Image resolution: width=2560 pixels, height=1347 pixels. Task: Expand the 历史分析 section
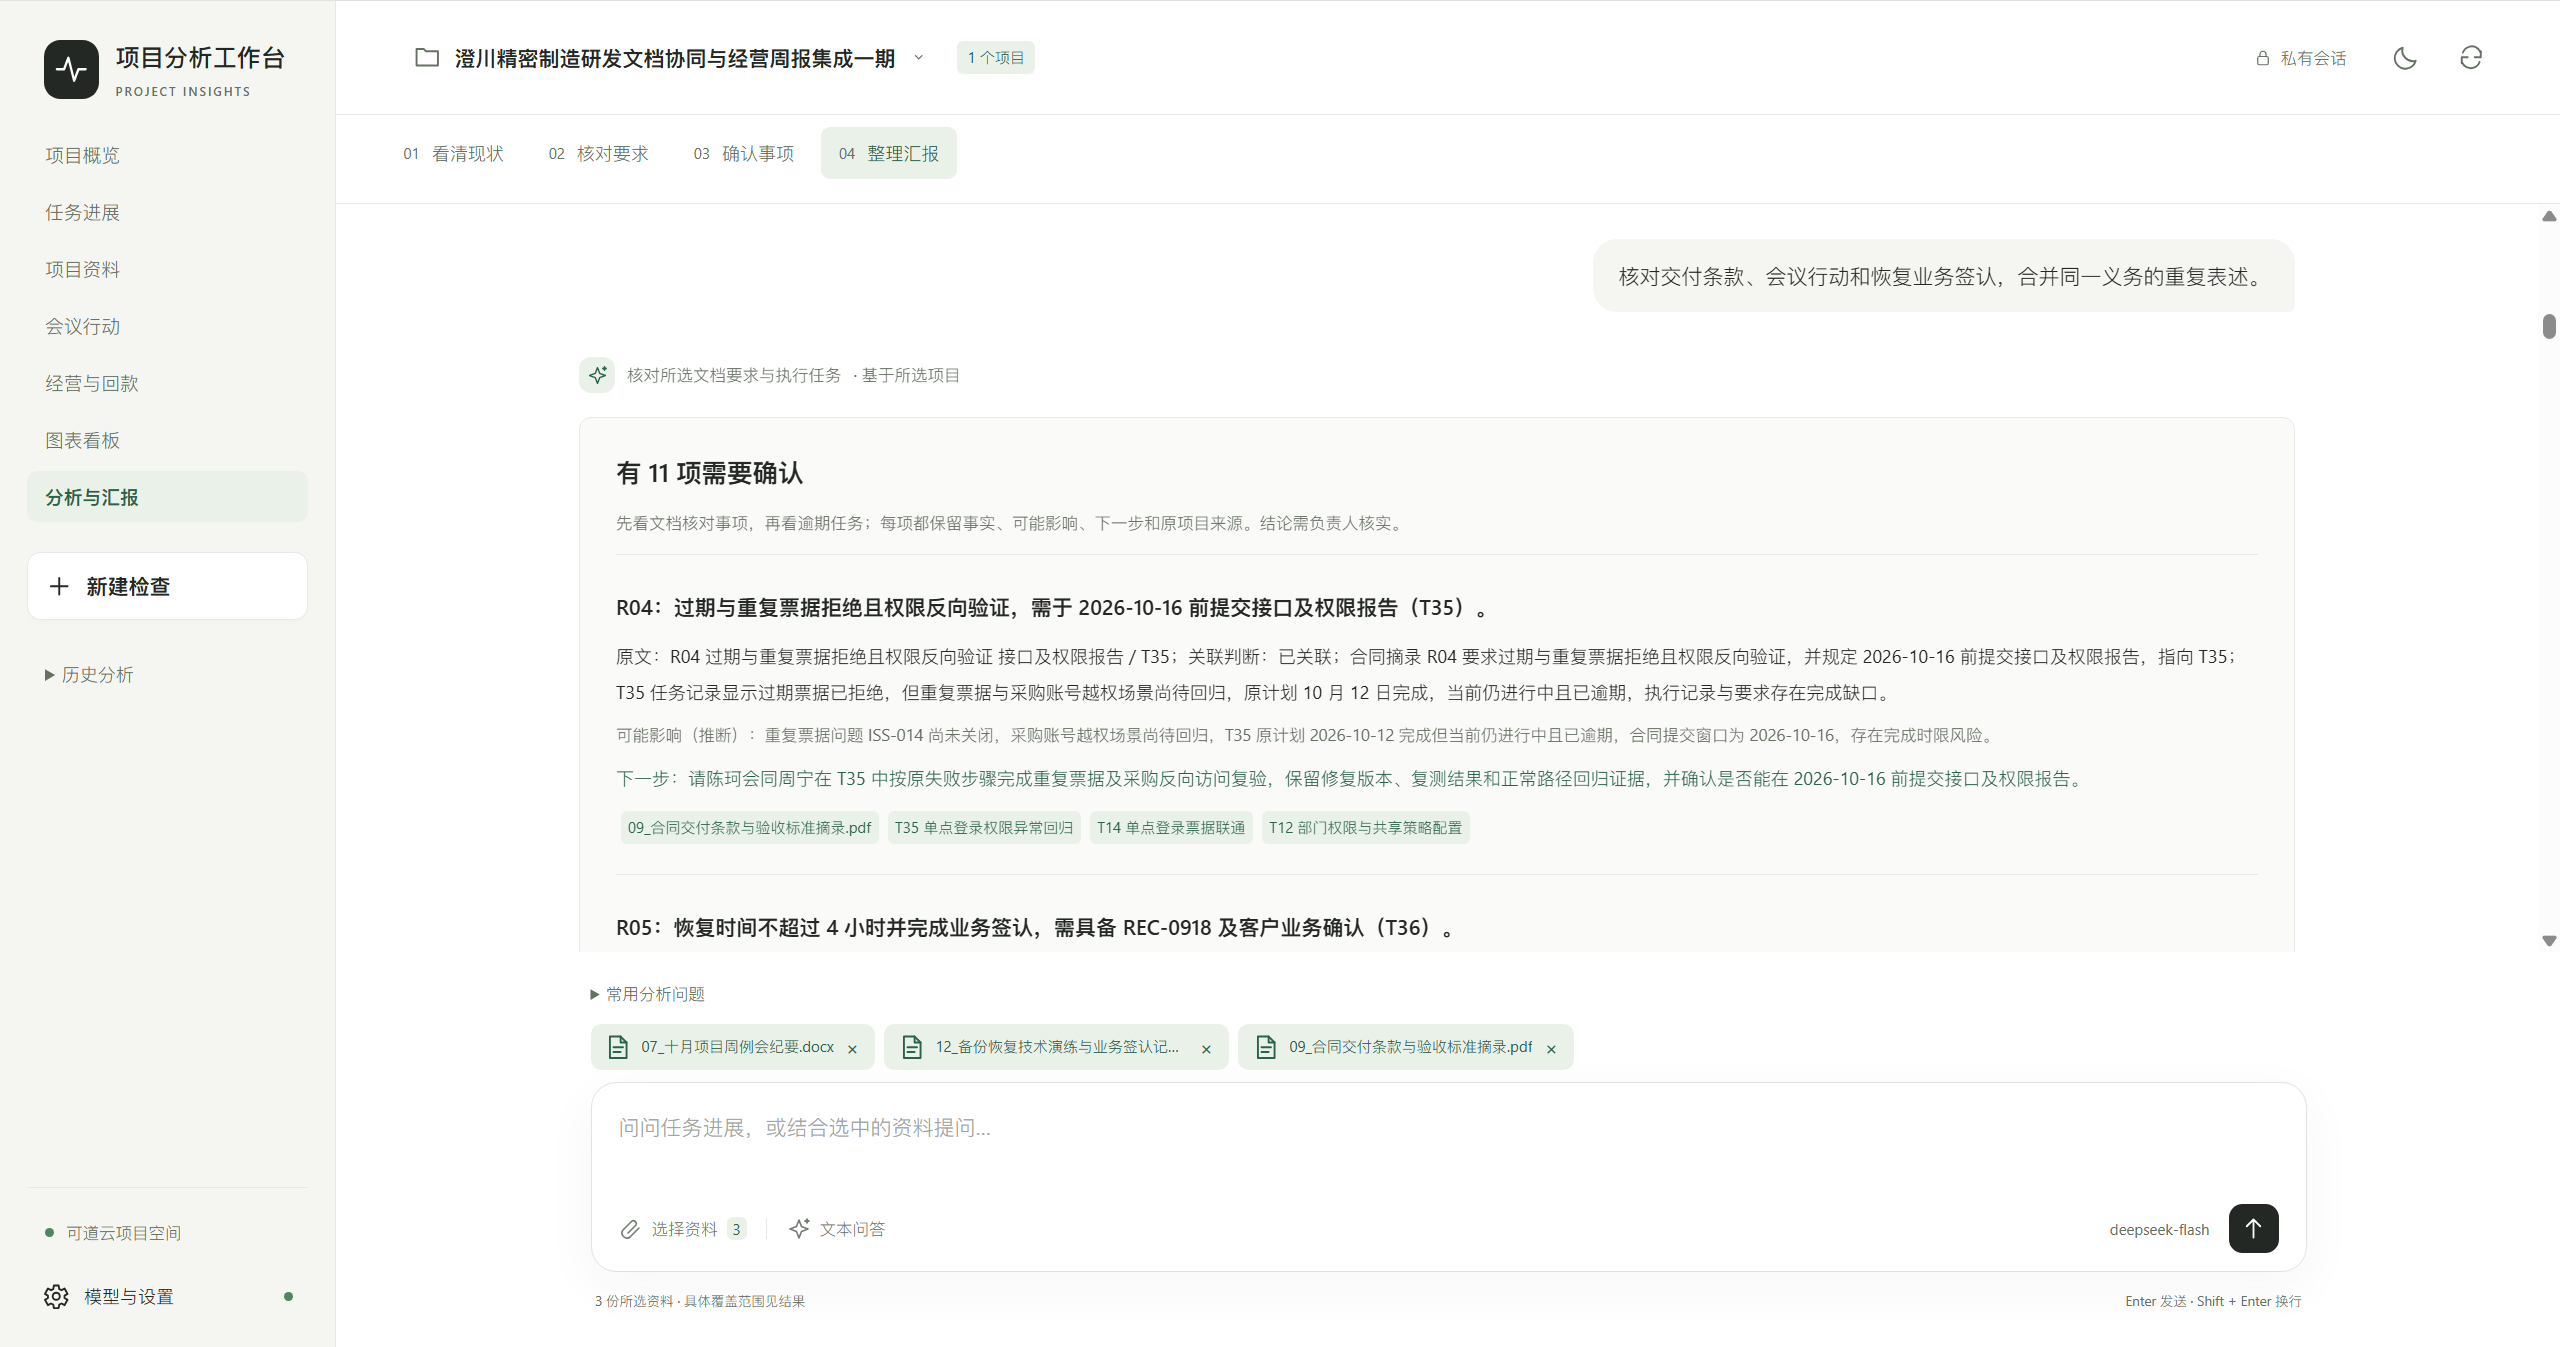coord(89,675)
